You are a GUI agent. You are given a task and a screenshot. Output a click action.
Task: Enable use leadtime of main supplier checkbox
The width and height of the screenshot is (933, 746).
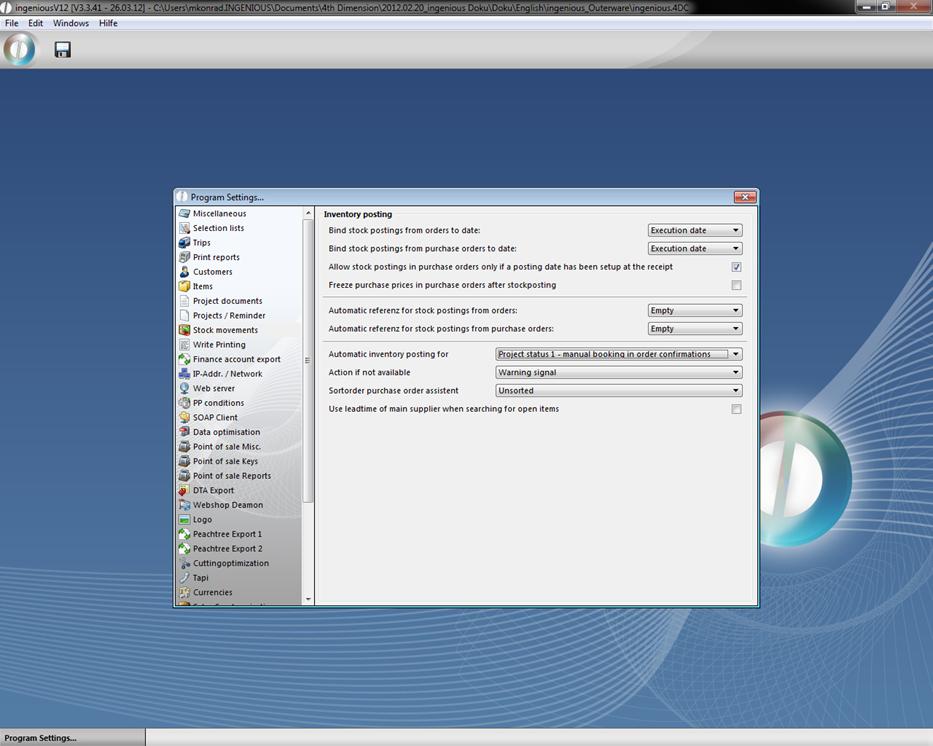pos(736,409)
